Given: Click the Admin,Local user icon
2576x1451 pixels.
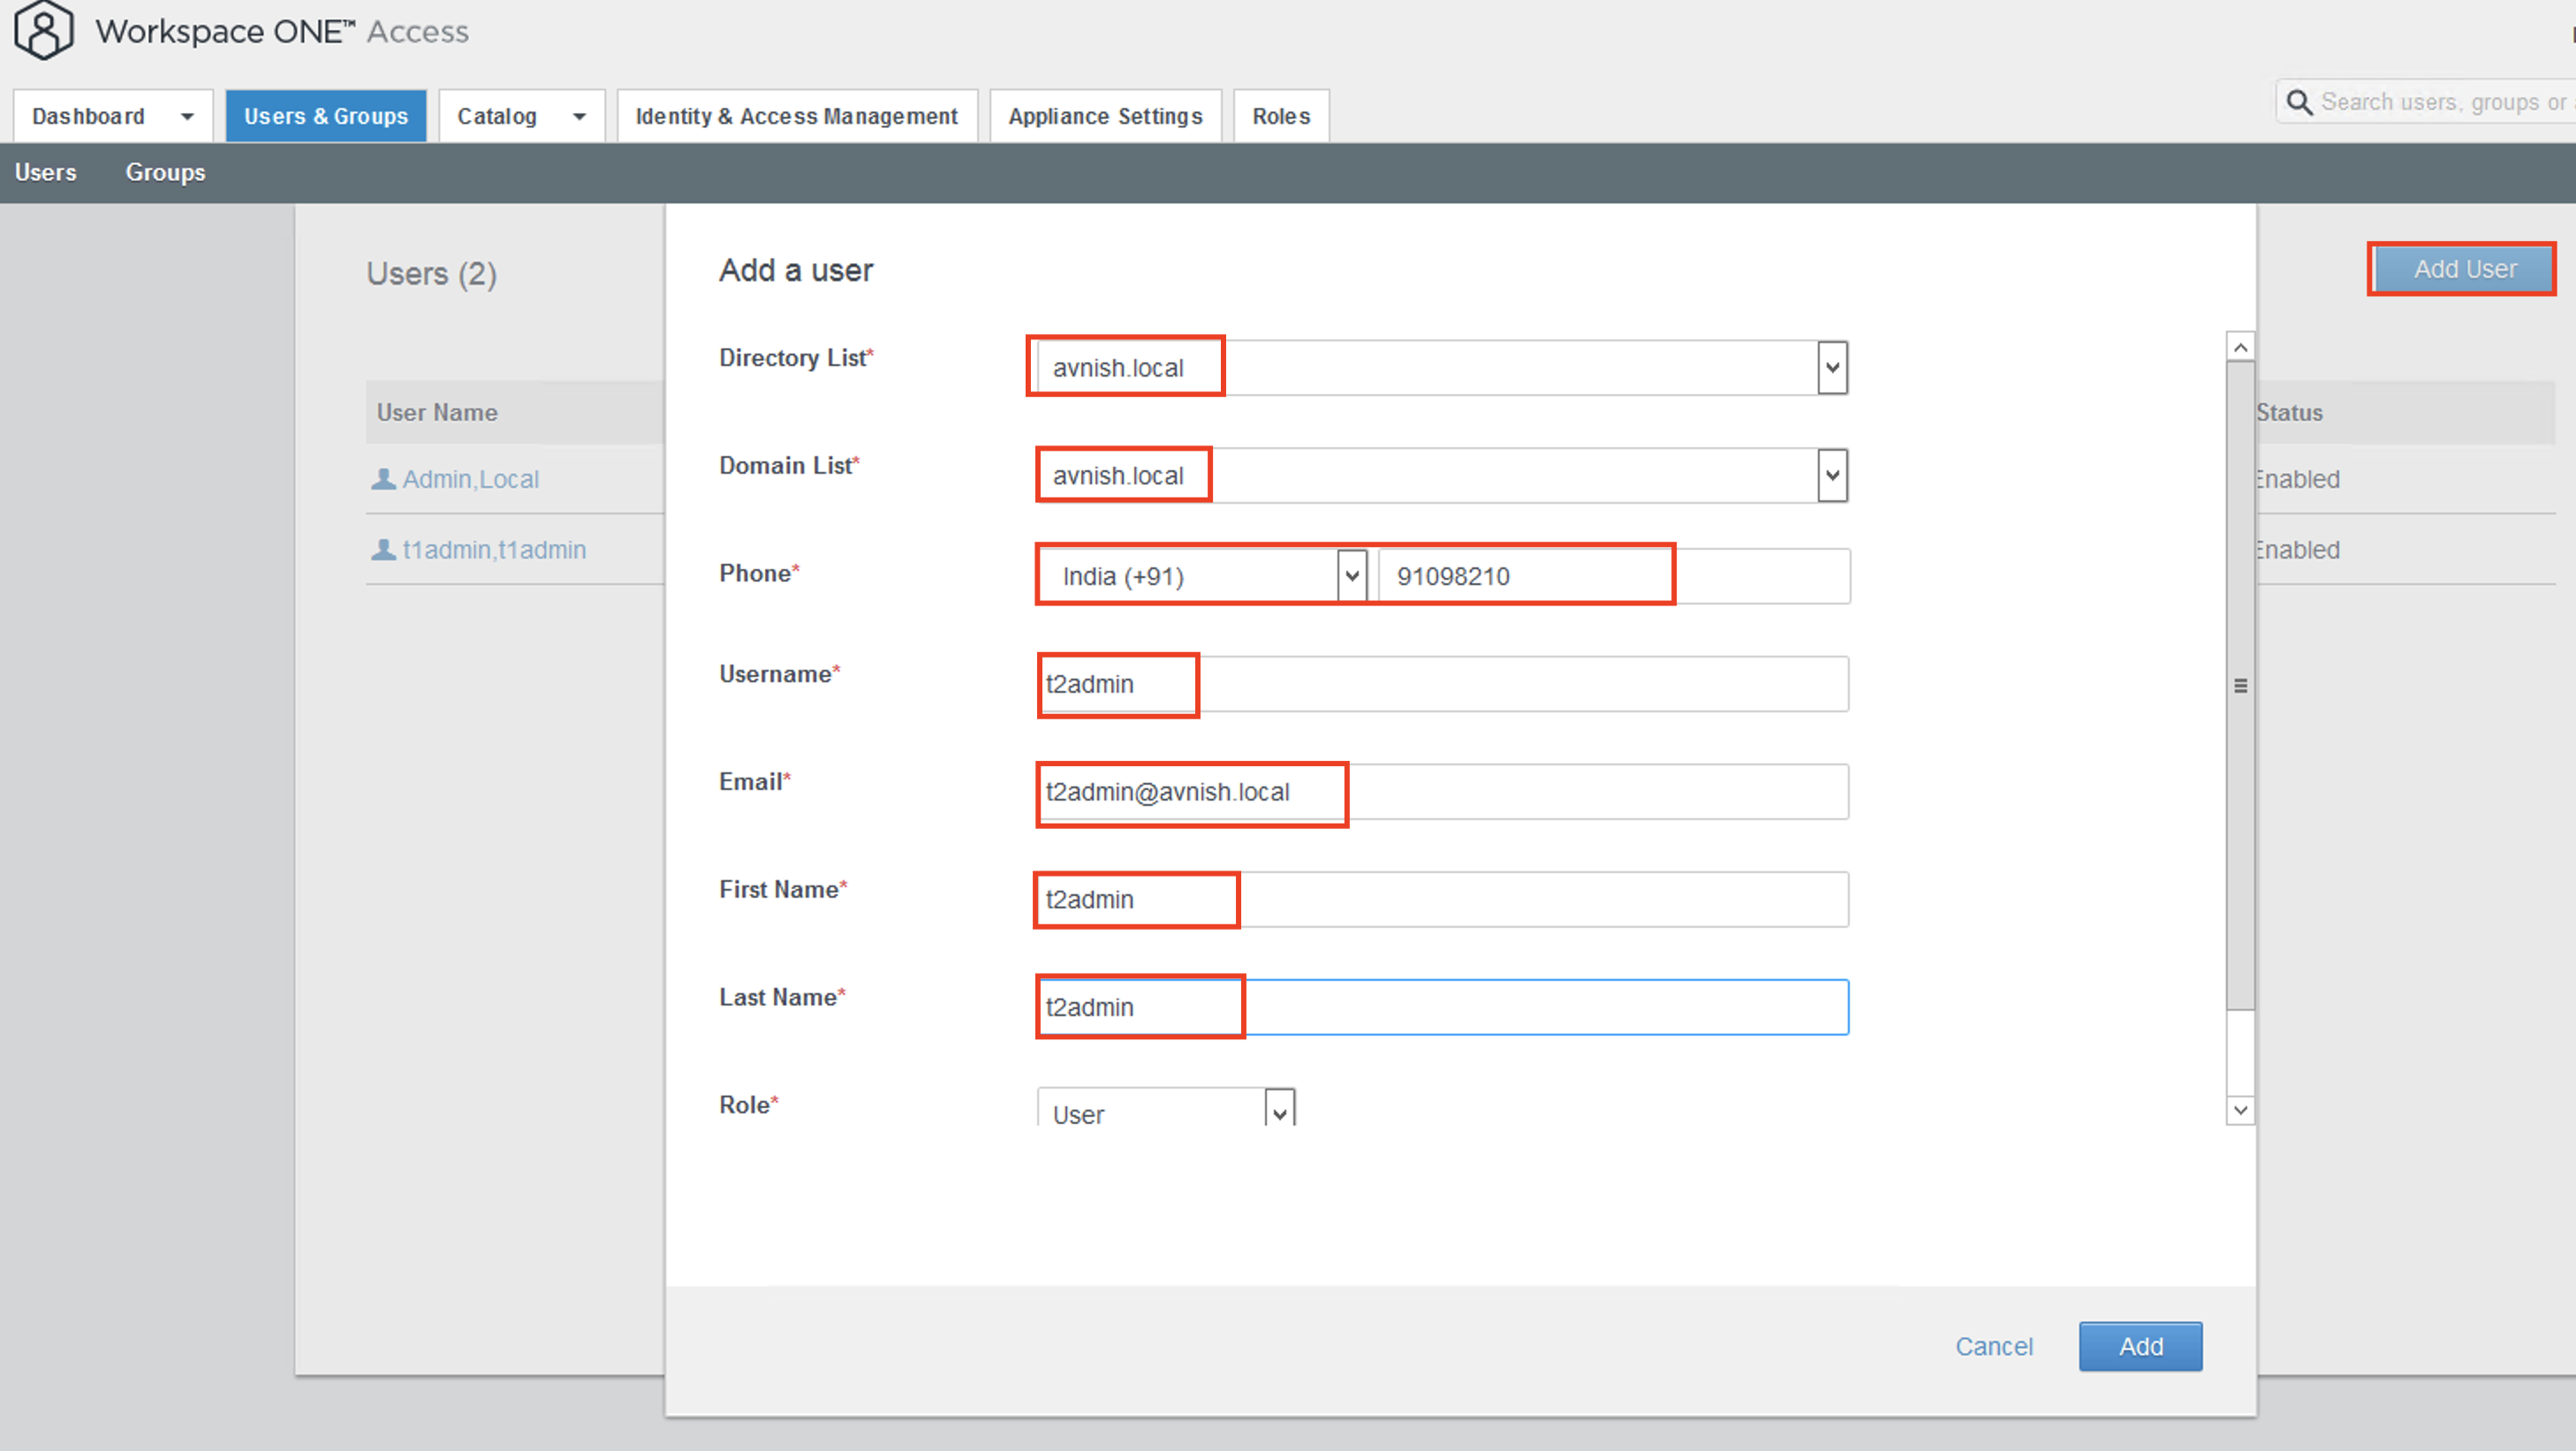Looking at the screenshot, I should 383,479.
